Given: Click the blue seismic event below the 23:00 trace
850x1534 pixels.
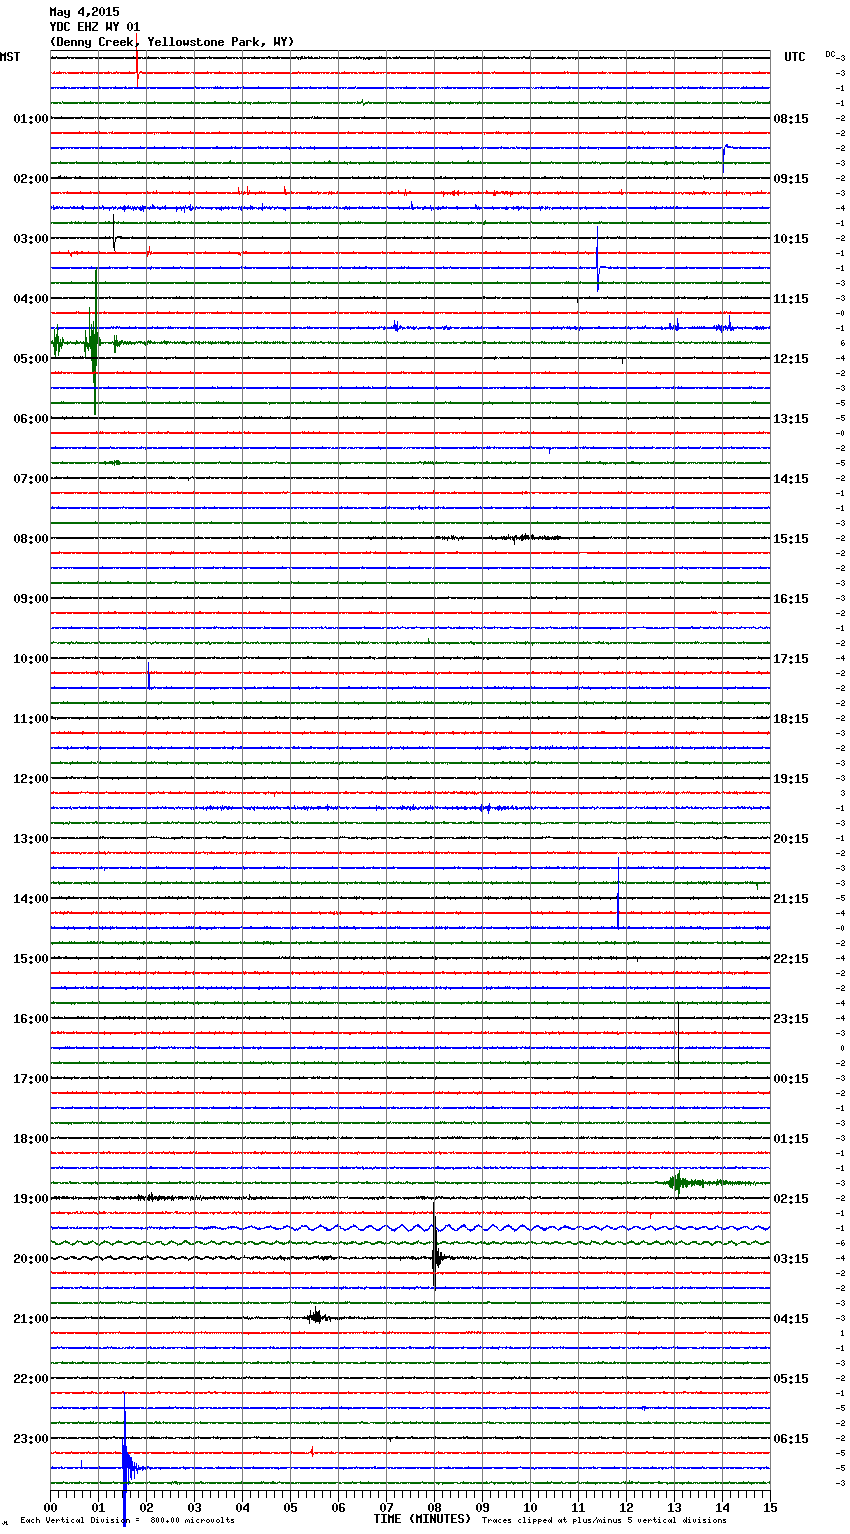Looking at the screenshot, I should pyautogui.click(x=127, y=1462).
